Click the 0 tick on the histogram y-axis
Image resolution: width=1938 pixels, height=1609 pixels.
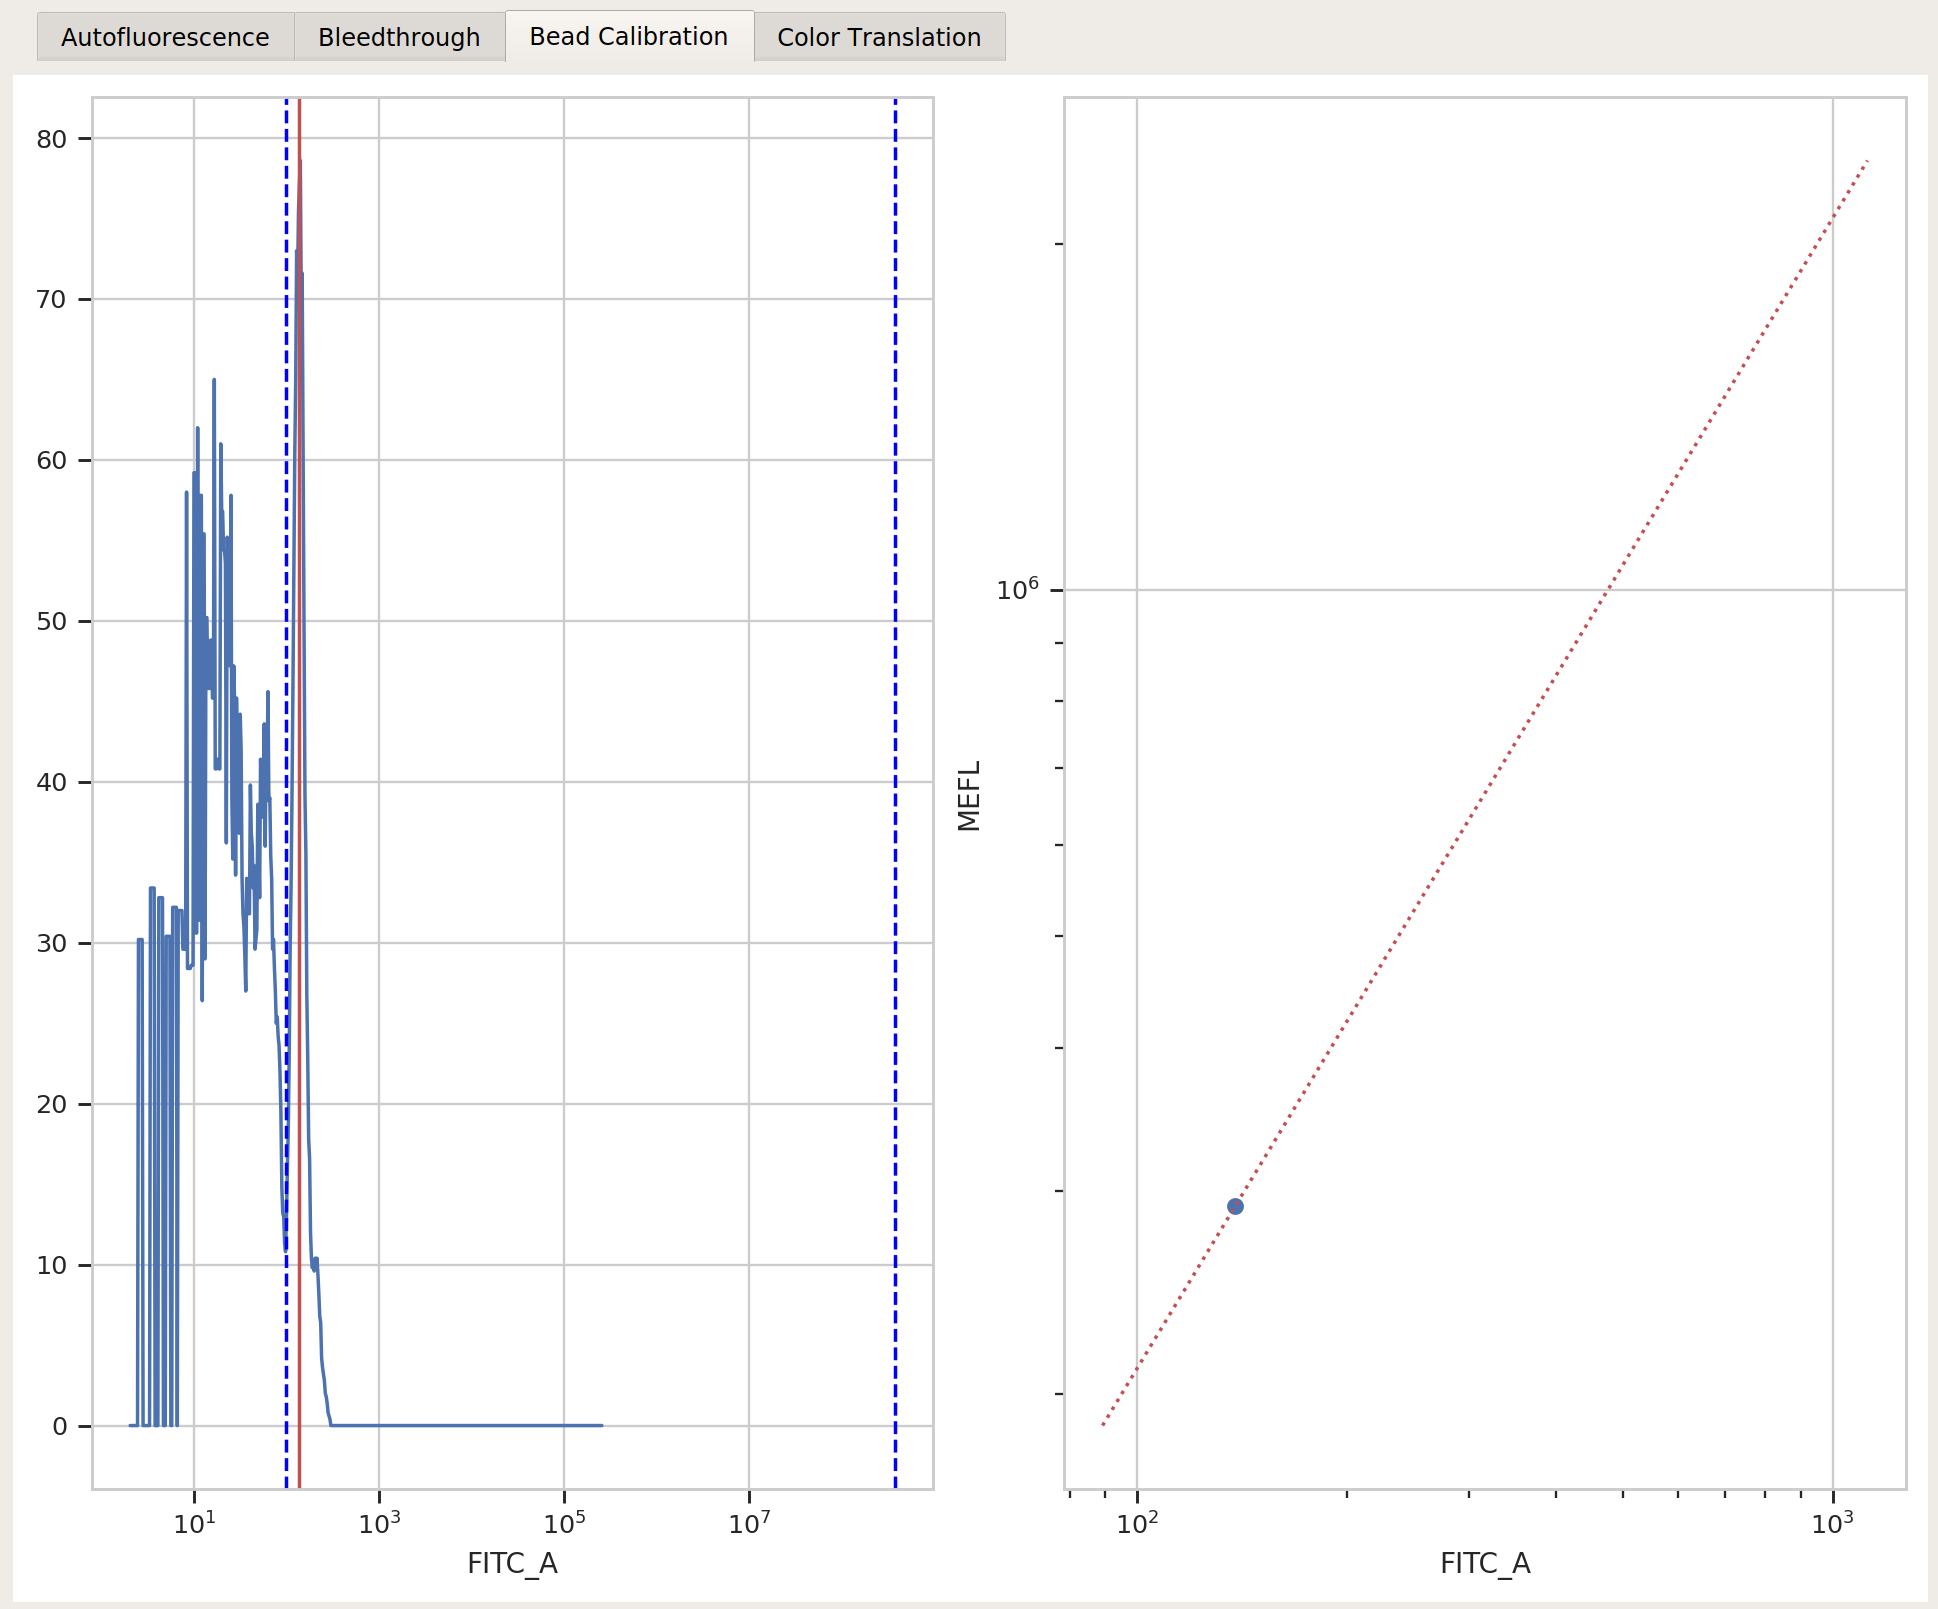point(60,1426)
